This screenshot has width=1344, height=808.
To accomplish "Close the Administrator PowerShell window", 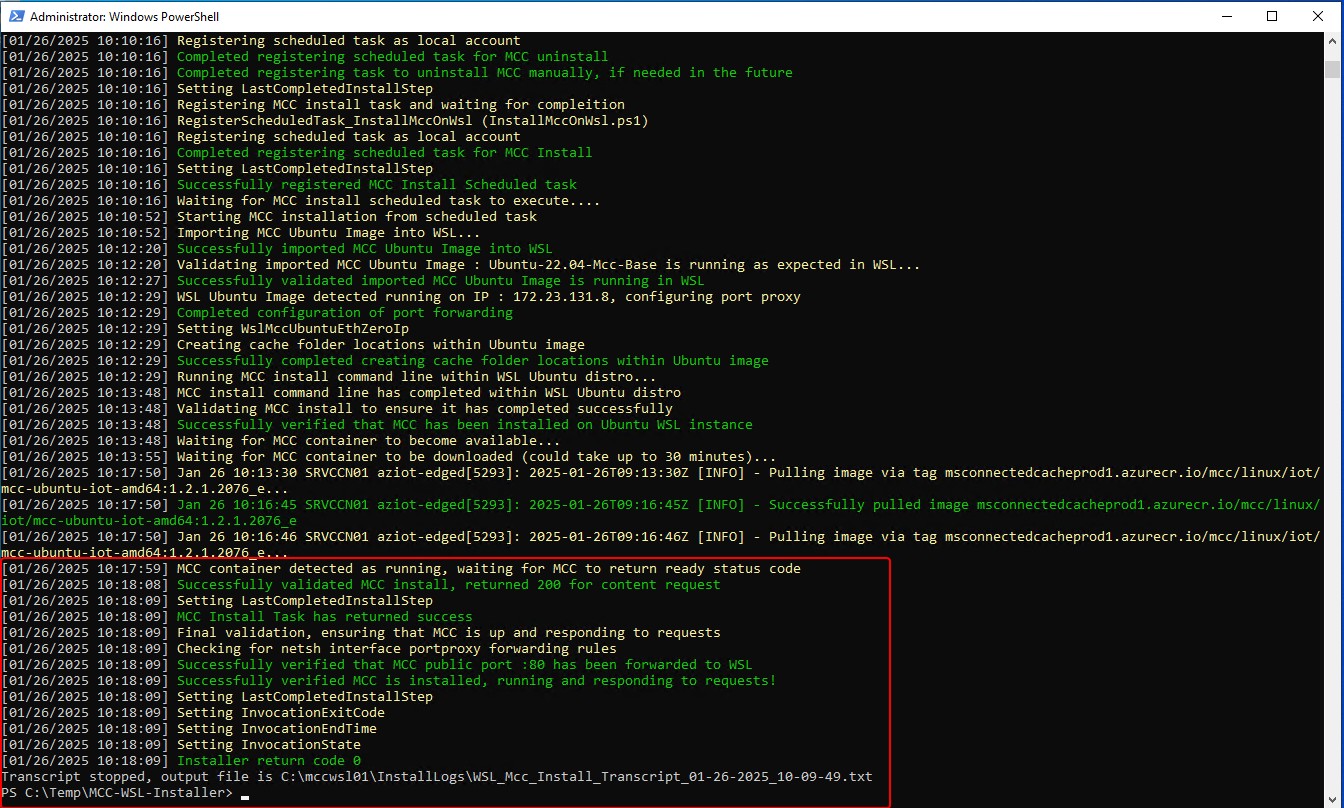I will click(1319, 16).
